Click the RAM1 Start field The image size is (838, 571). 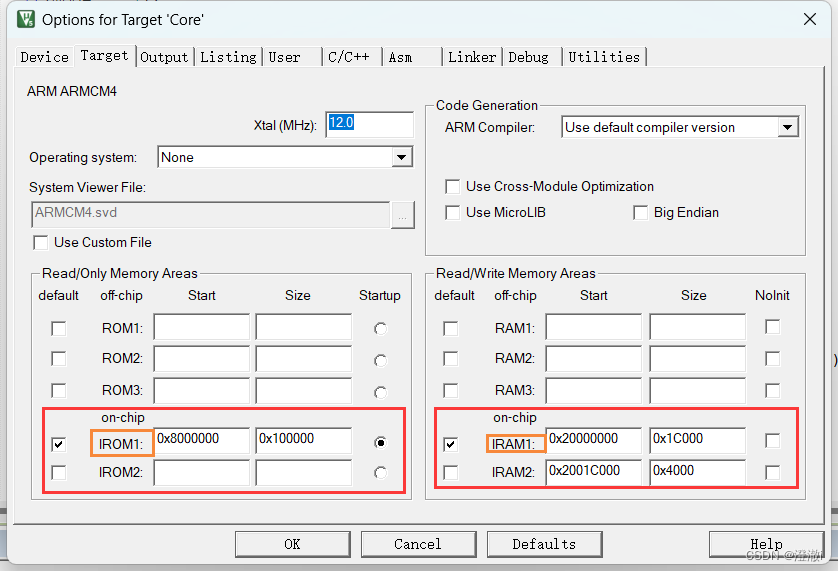(594, 327)
